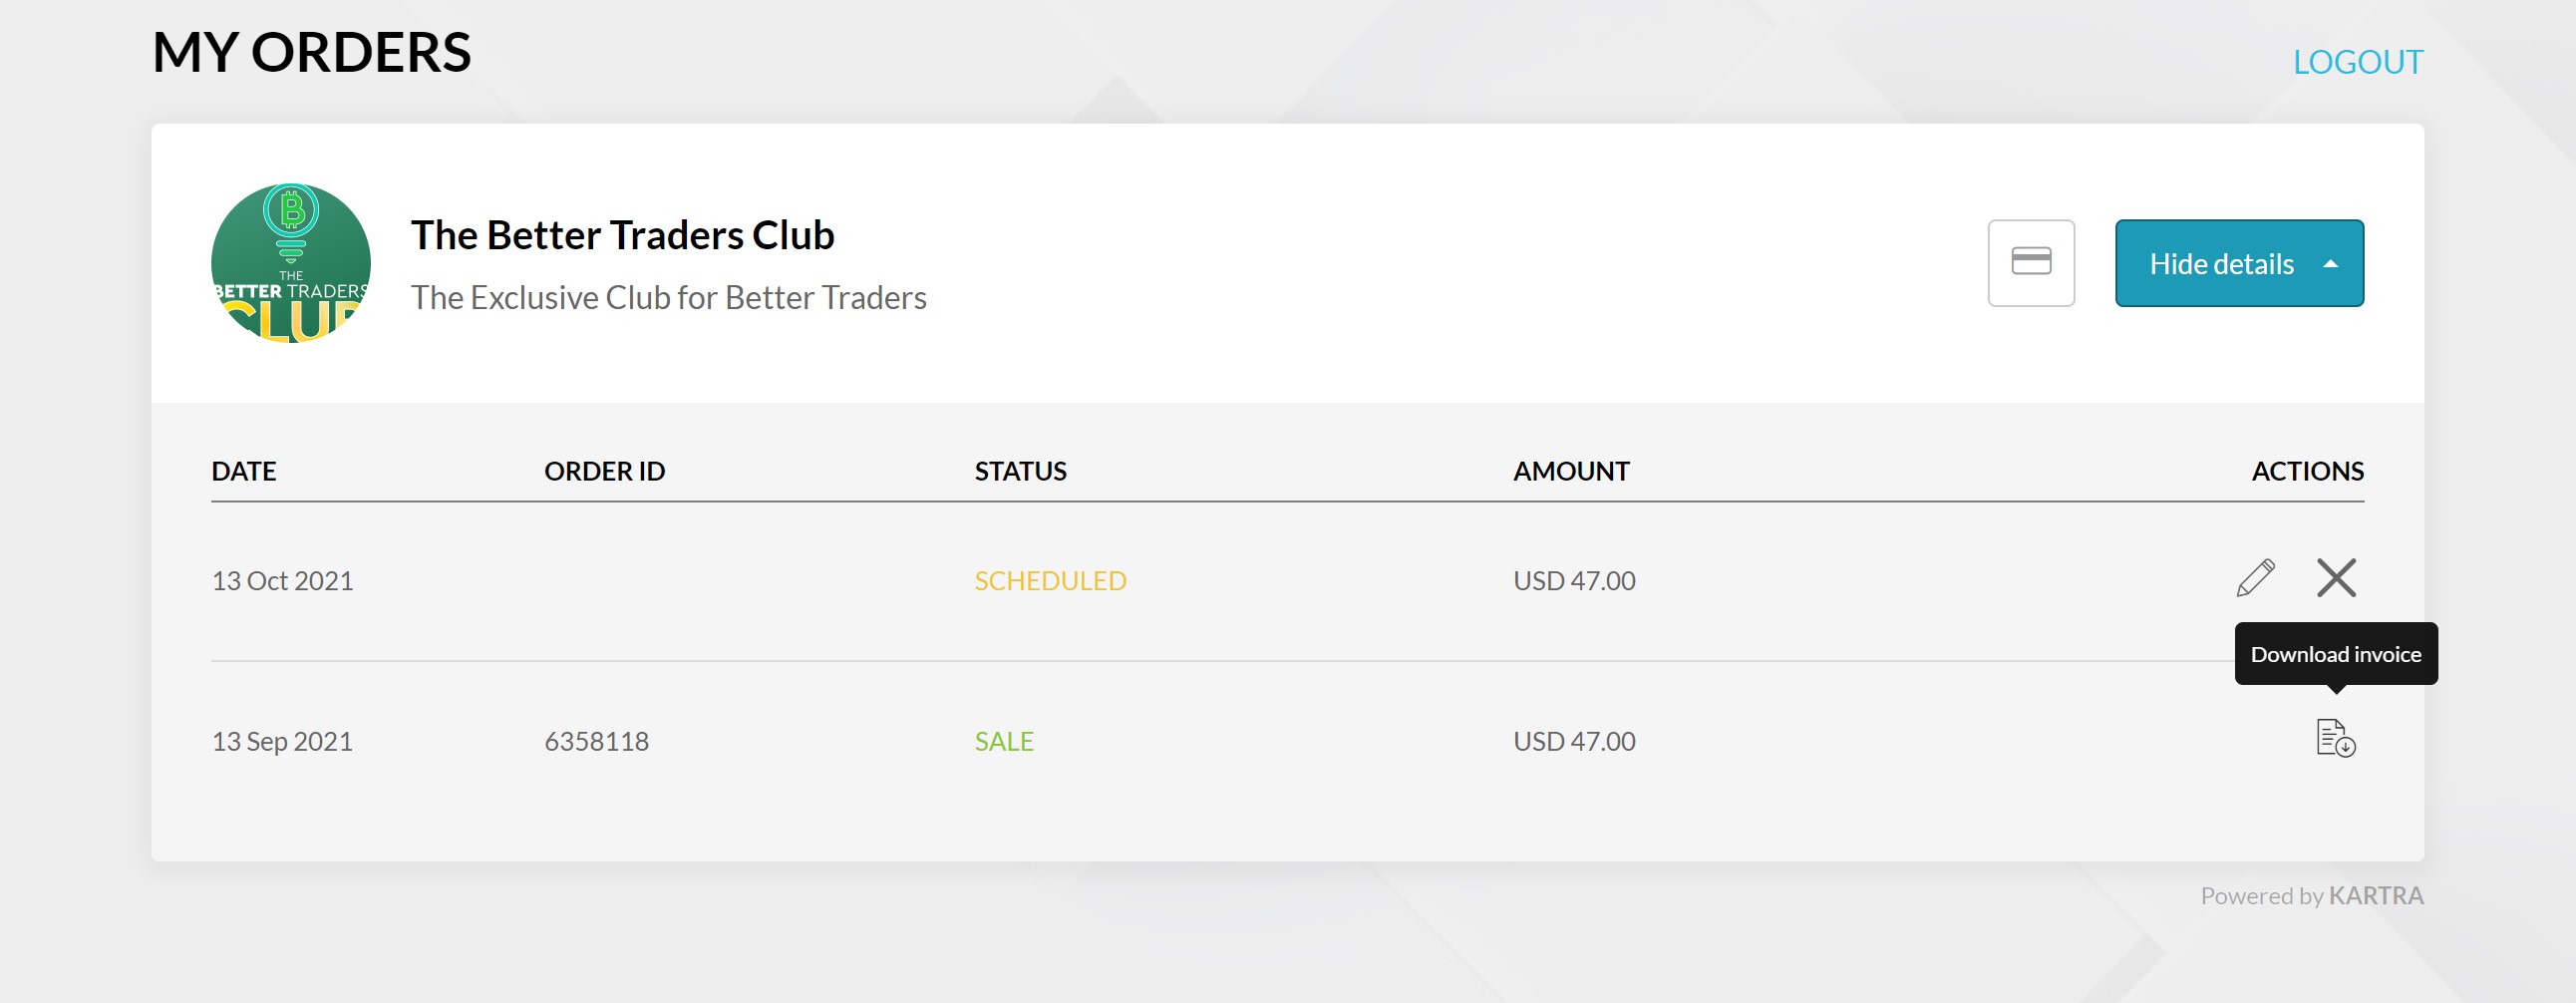This screenshot has height=1003, width=2576.
Task: Click the SALE status label
Action: (1004, 740)
